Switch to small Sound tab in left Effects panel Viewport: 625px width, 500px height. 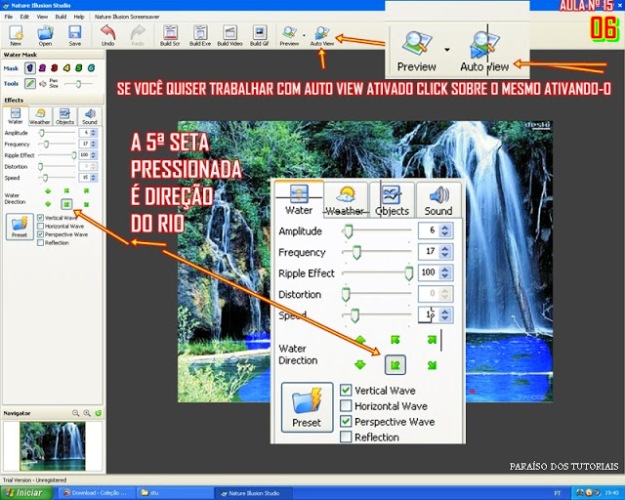[90, 116]
